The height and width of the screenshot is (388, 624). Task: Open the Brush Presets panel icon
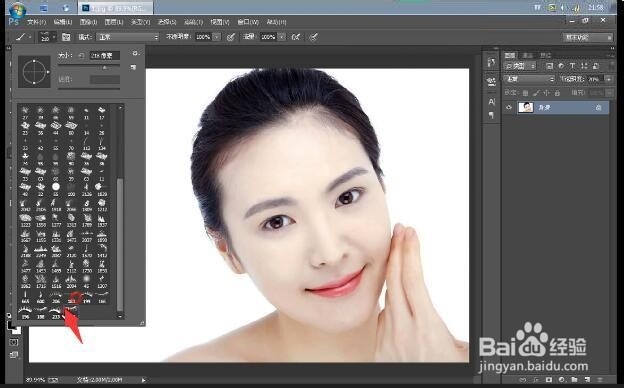click(x=491, y=82)
